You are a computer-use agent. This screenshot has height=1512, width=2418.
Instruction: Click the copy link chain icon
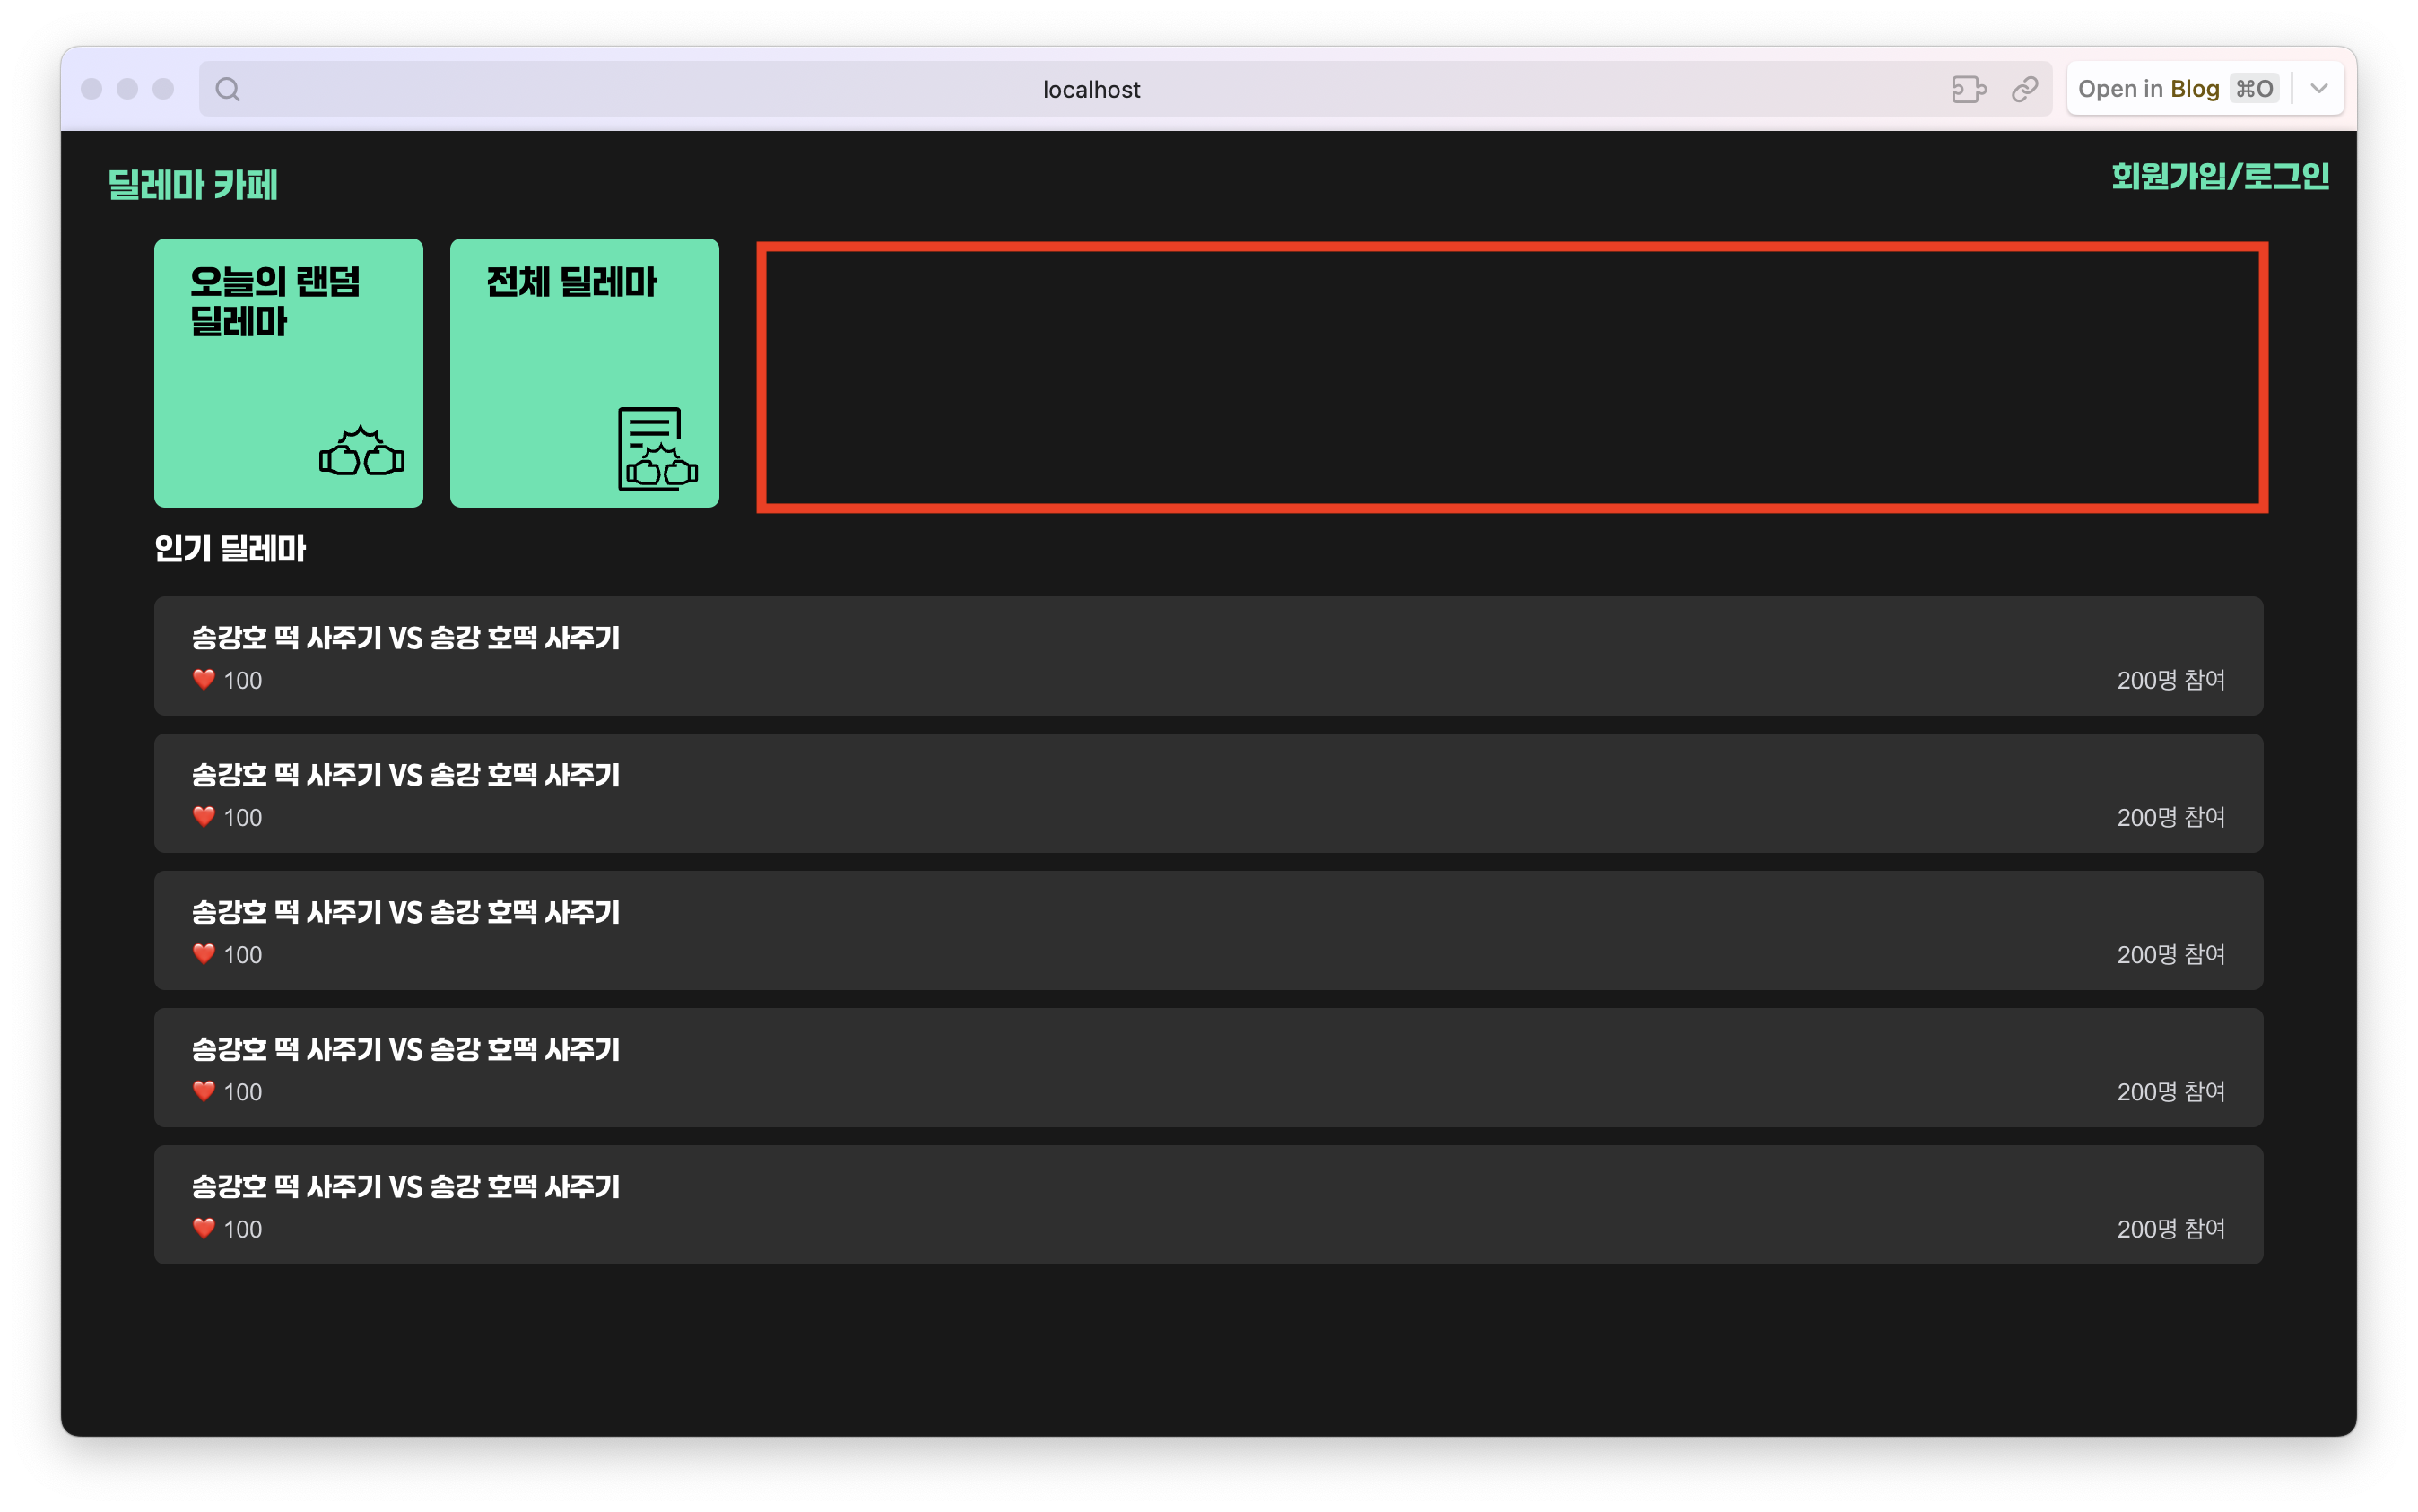pos(2025,89)
